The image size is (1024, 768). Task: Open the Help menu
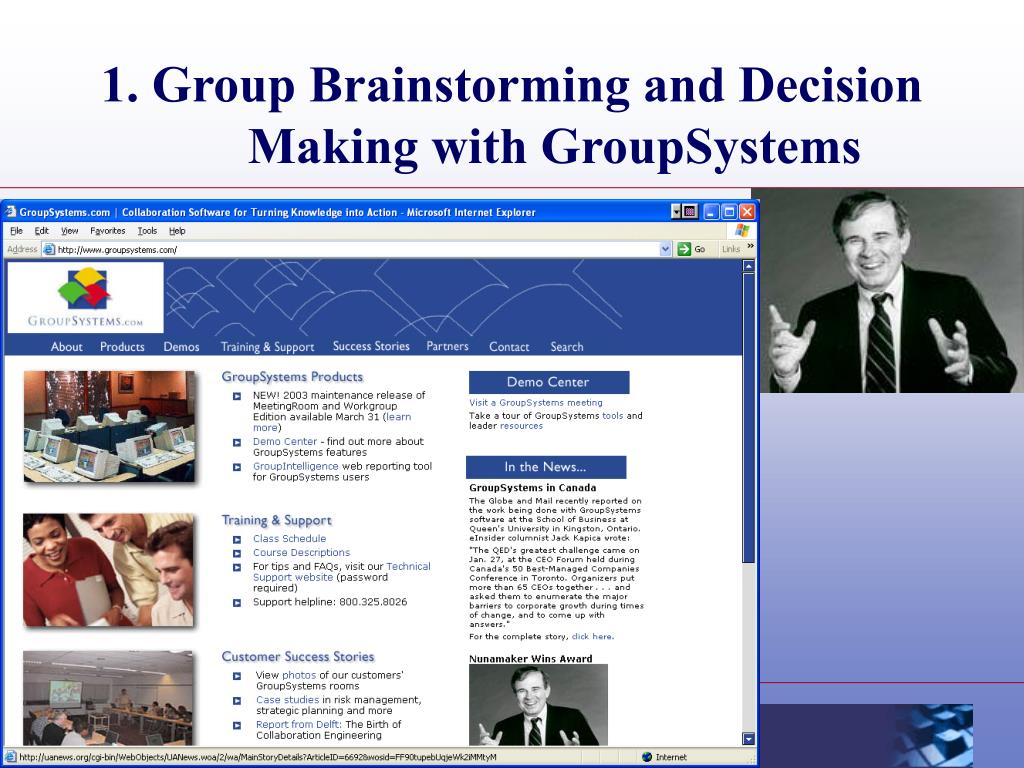click(177, 231)
